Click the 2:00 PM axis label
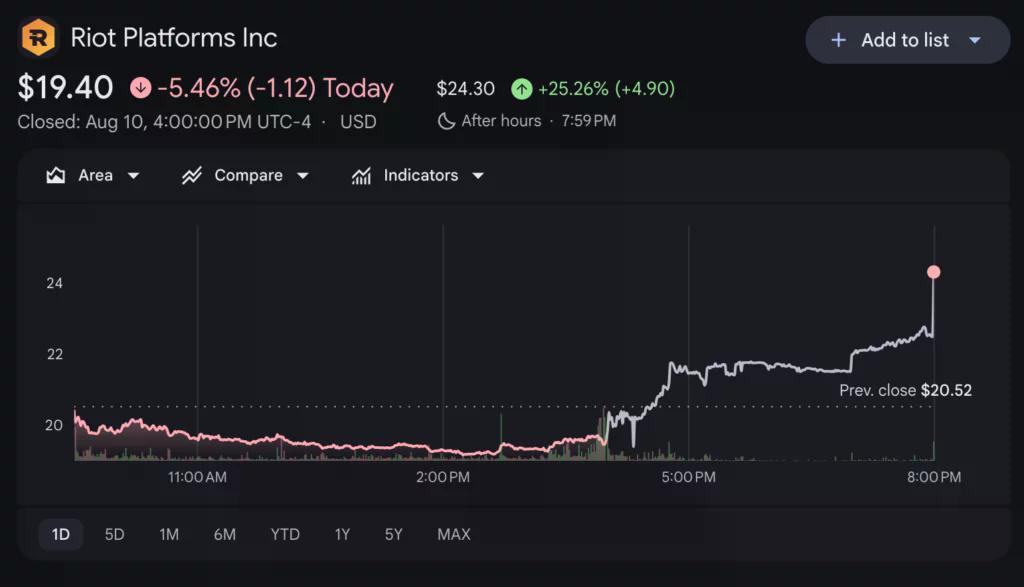The image size is (1024, 587). 443,477
